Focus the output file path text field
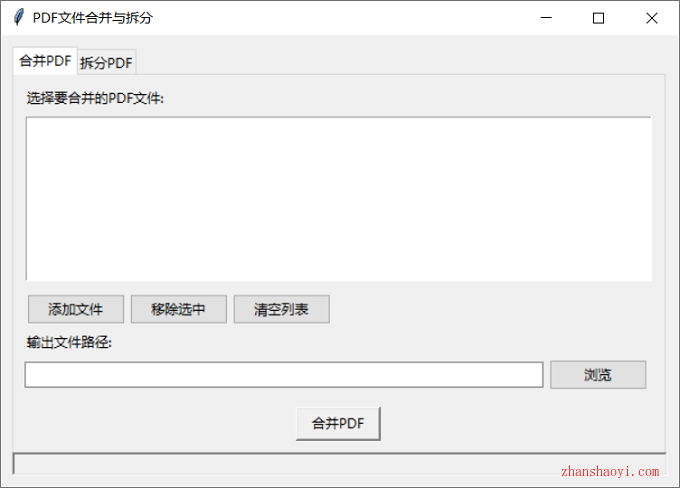680x488 pixels. 283,375
